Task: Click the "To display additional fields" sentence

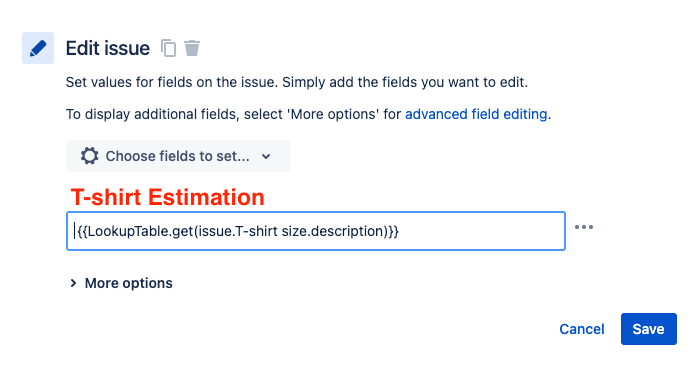Action: 308,114
